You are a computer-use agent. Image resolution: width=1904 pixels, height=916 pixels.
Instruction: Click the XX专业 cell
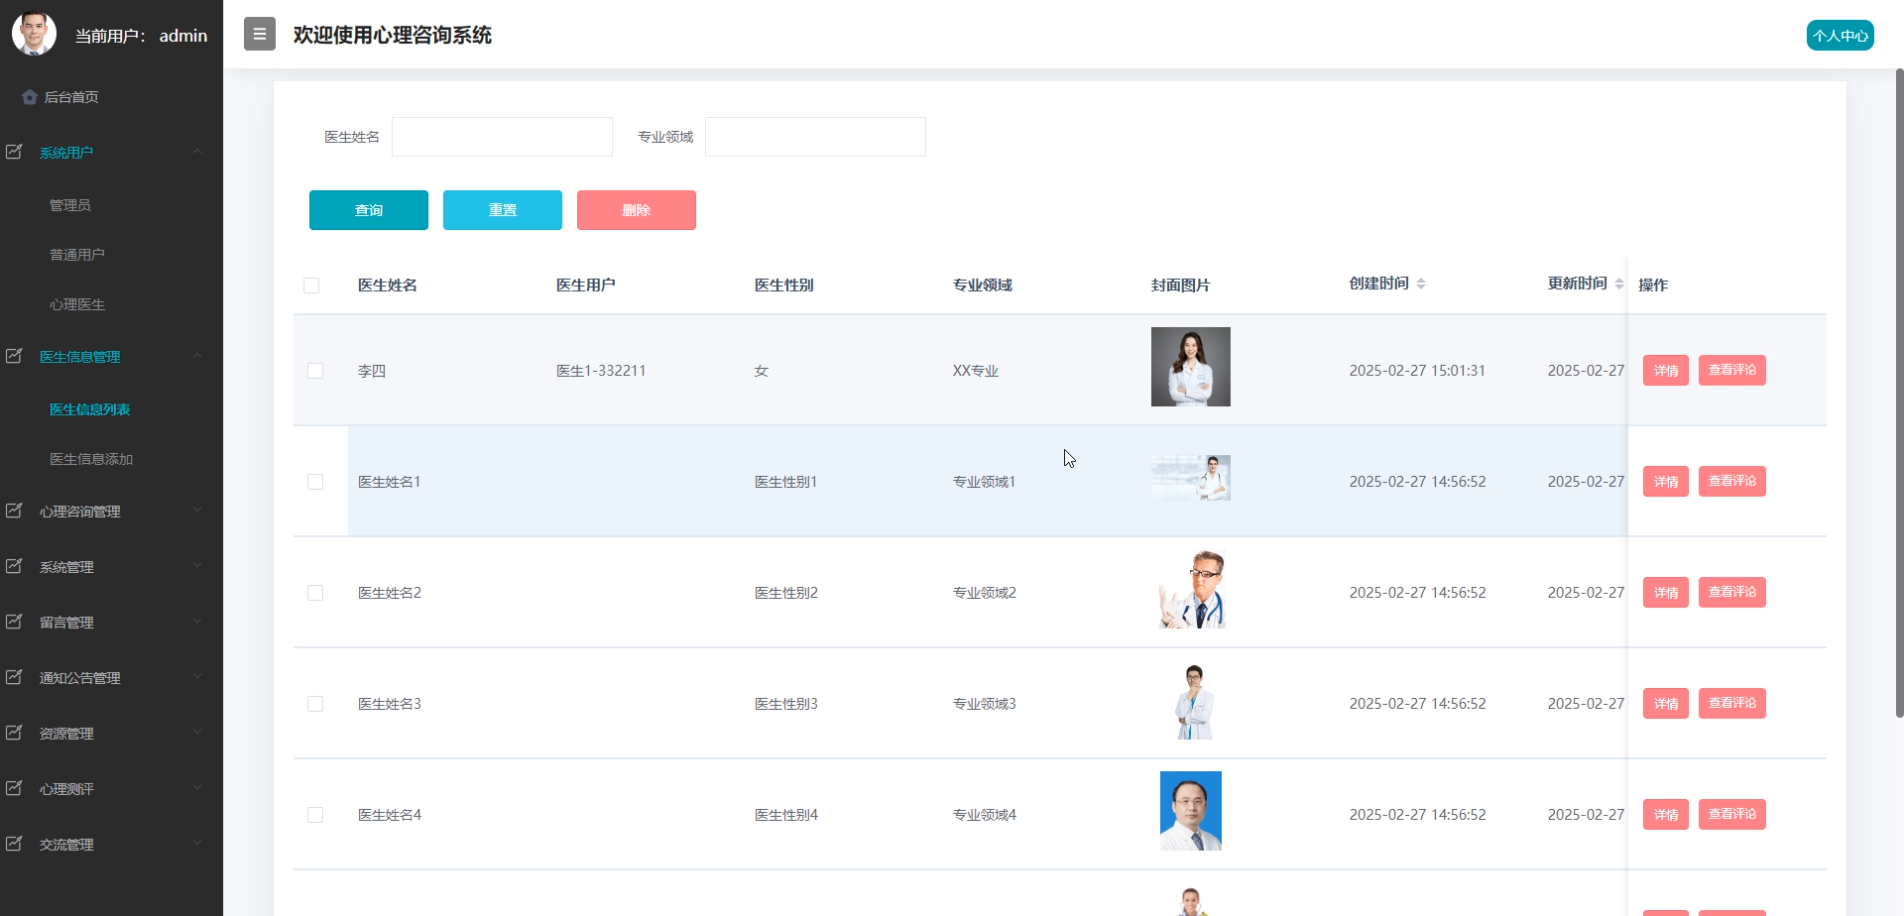pyautogui.click(x=976, y=371)
